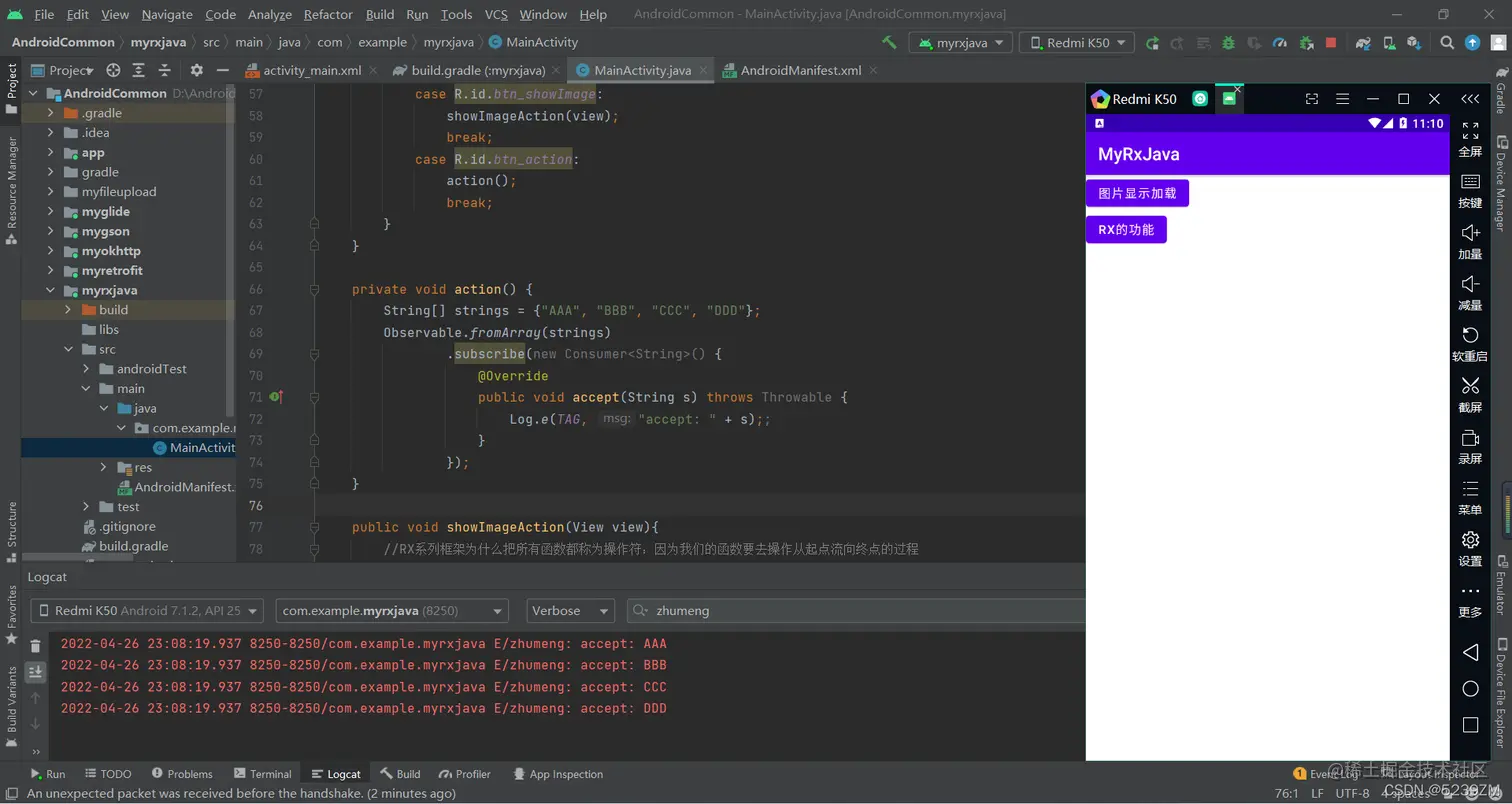Expand the res folder
Image resolution: width=1512 pixels, height=804 pixels.
[104, 467]
